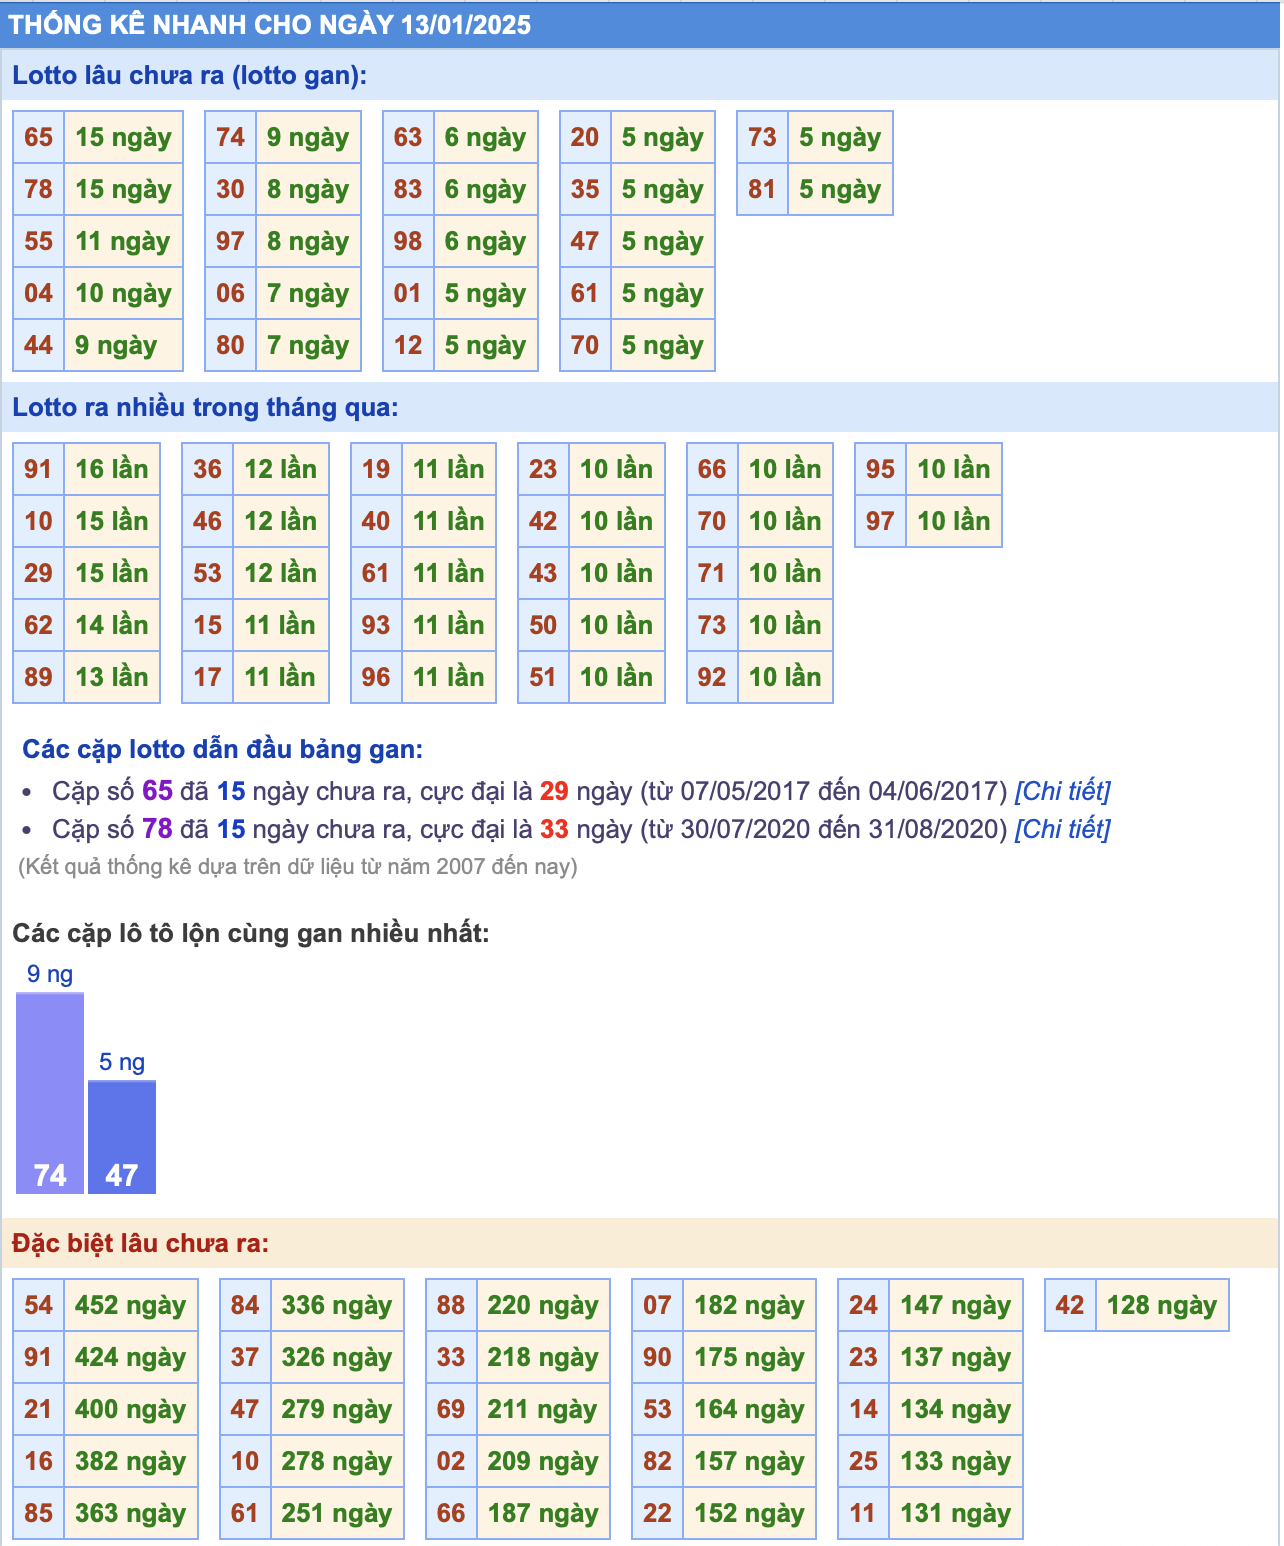Click '13 lần' value for number 89

coord(112,677)
